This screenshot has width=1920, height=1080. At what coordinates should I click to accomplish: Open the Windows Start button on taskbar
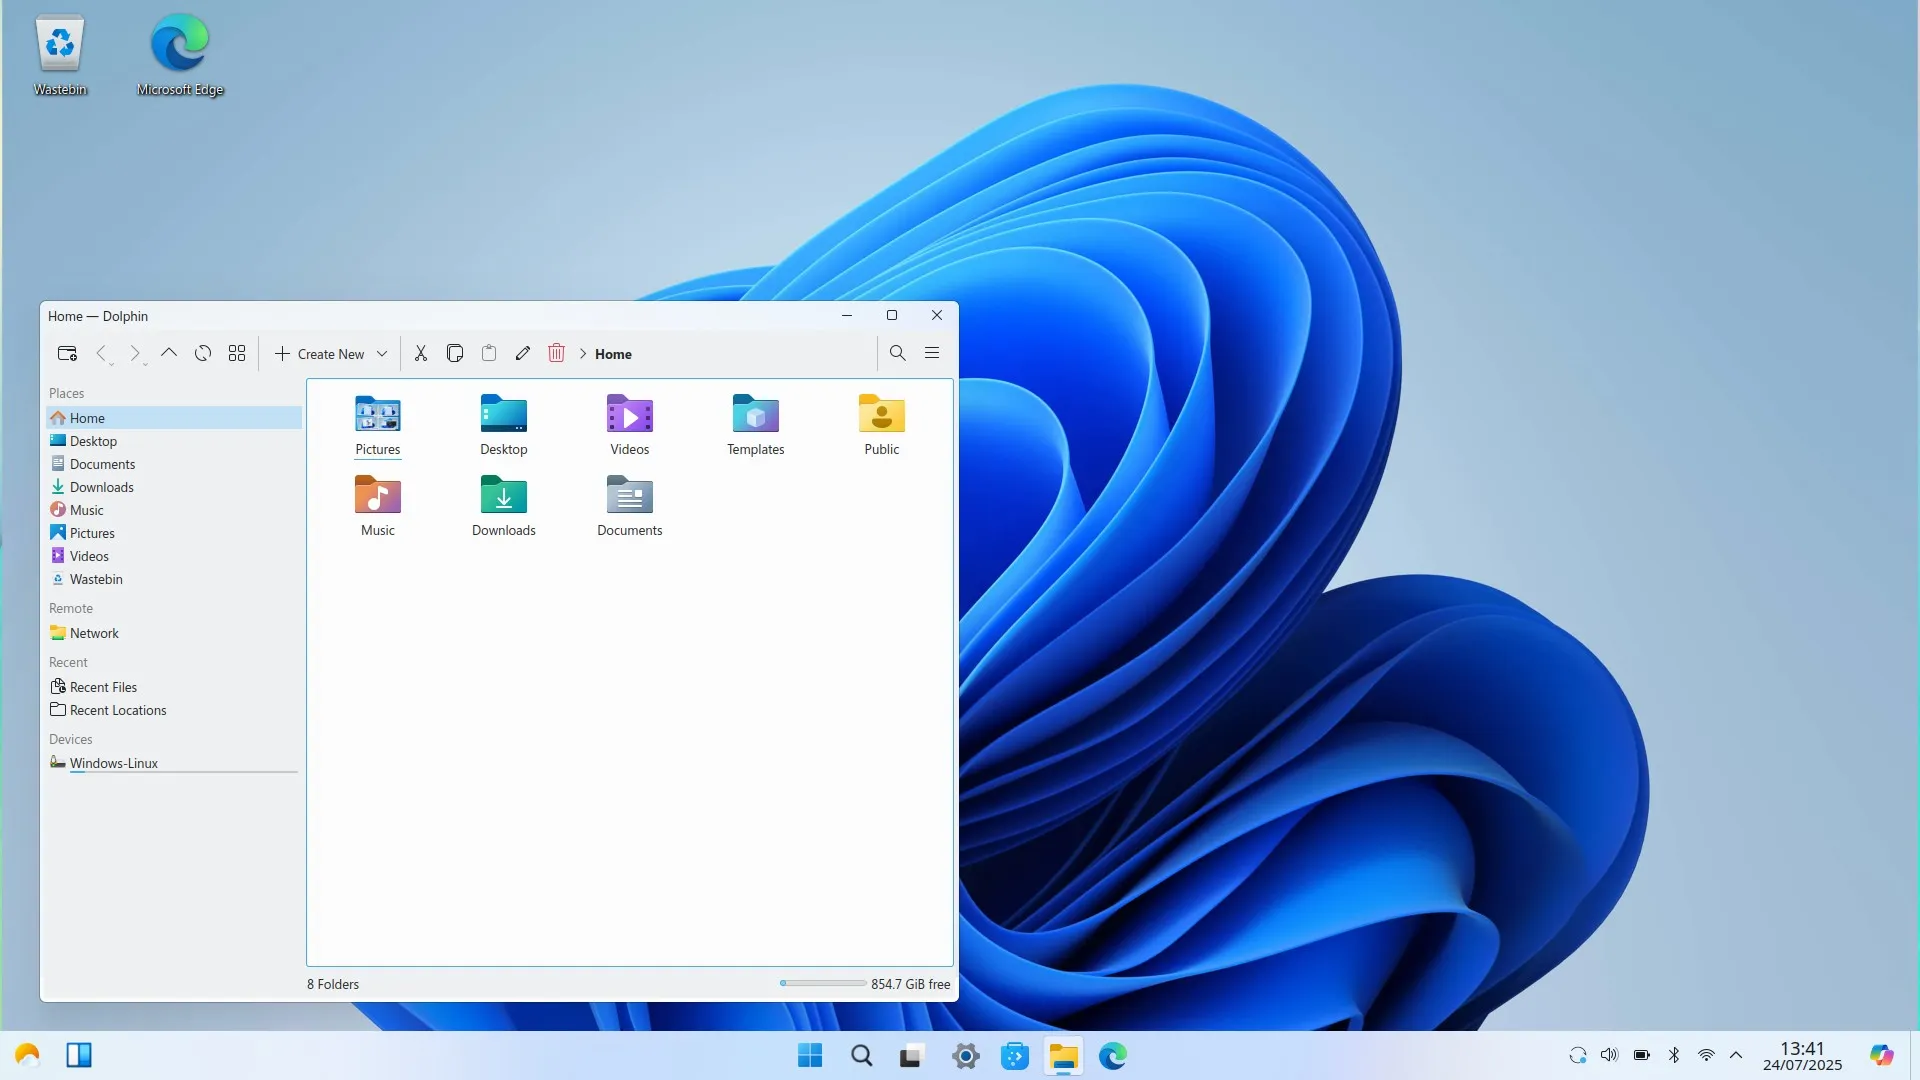[x=810, y=1056]
